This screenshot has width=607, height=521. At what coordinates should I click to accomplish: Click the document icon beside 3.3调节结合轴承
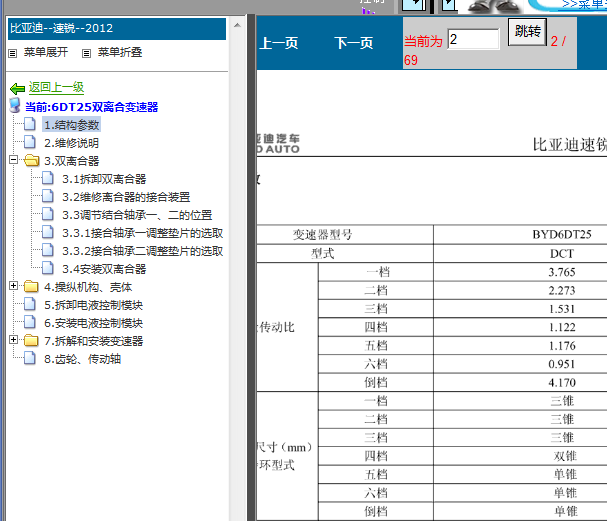[x=48, y=214]
